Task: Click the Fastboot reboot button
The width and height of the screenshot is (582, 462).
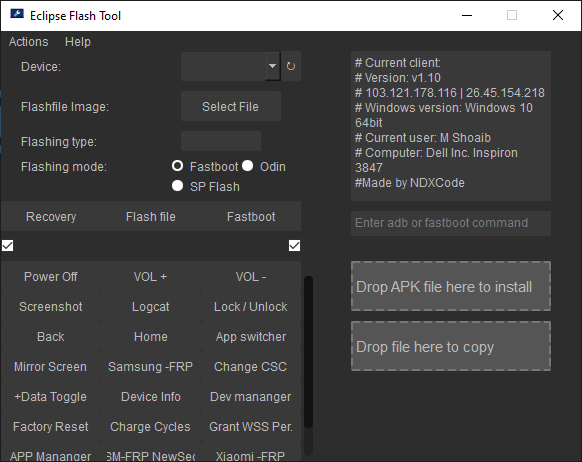Action: (x=251, y=216)
